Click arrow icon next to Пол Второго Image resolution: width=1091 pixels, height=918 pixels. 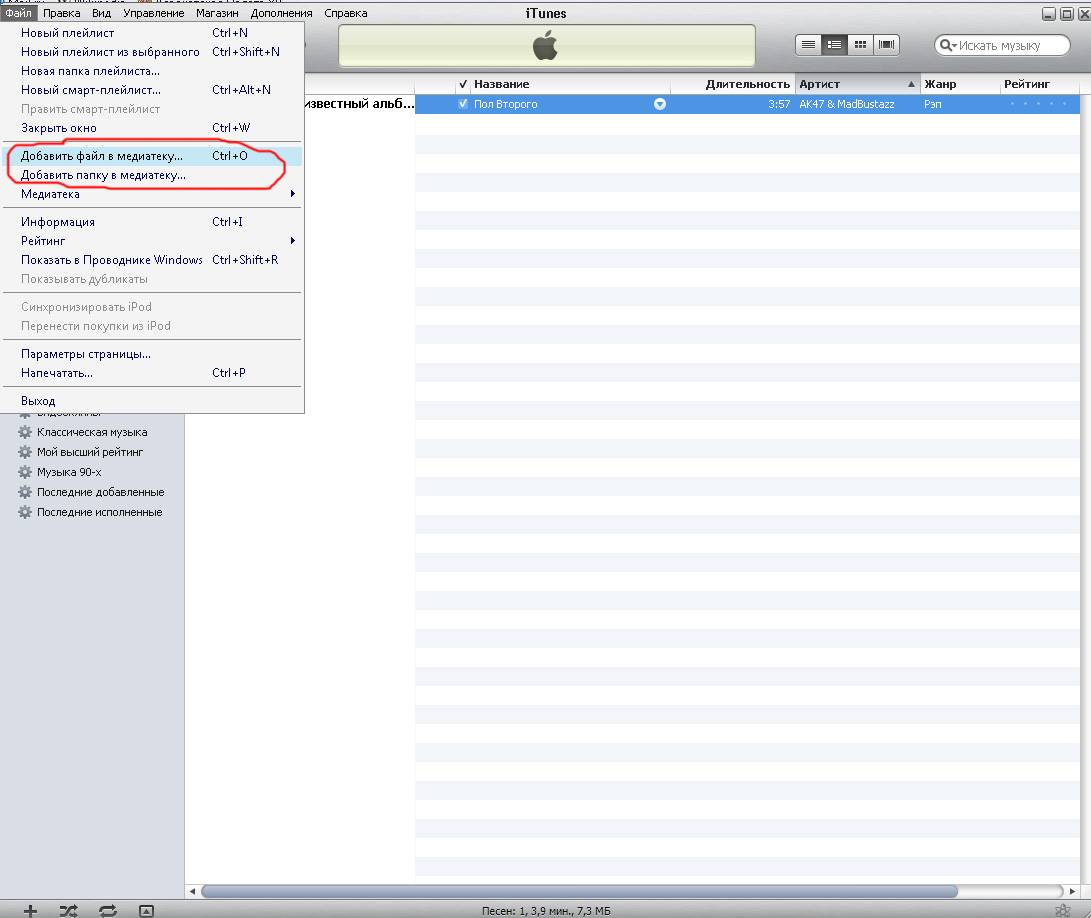click(x=660, y=104)
